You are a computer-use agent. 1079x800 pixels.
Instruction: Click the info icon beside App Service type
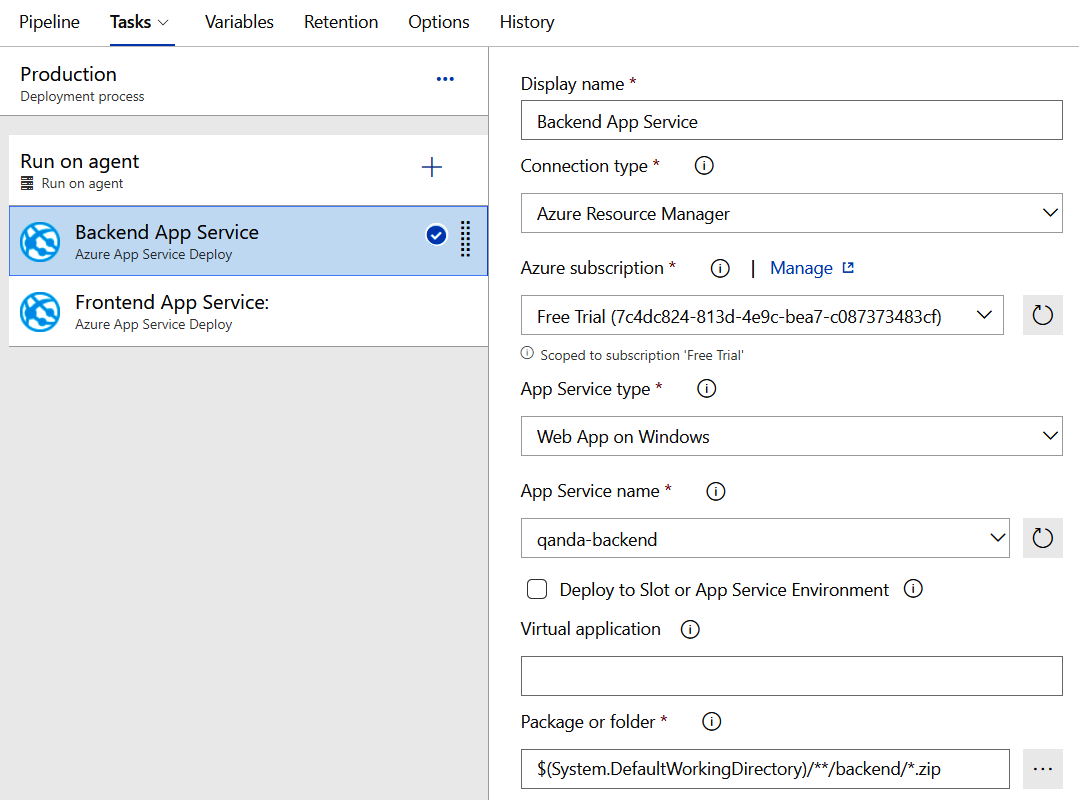[x=707, y=389]
